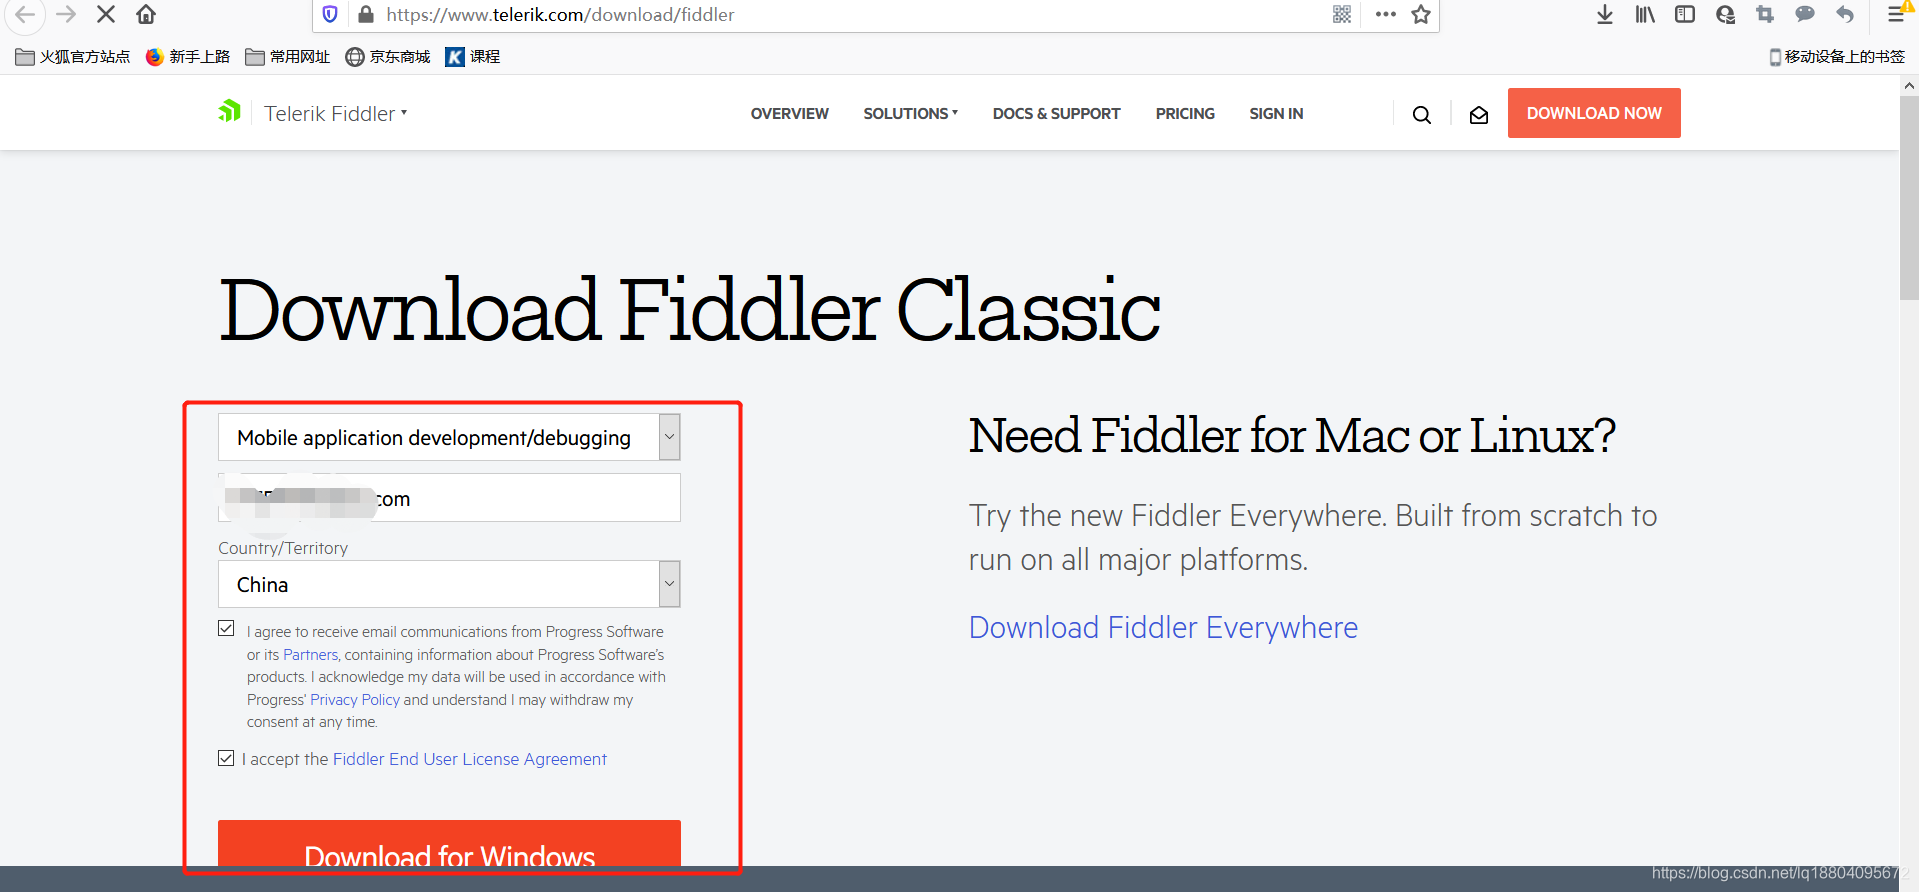1919x892 pixels.
Task: Click the screenshot crop icon in toolbar
Action: coord(1765,14)
